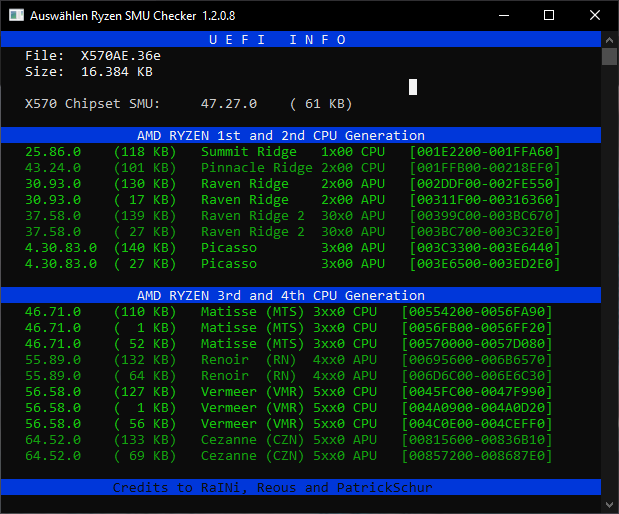Click the Cezanne (133 KB) size entry
This screenshot has height=514, width=619.
click(145, 439)
